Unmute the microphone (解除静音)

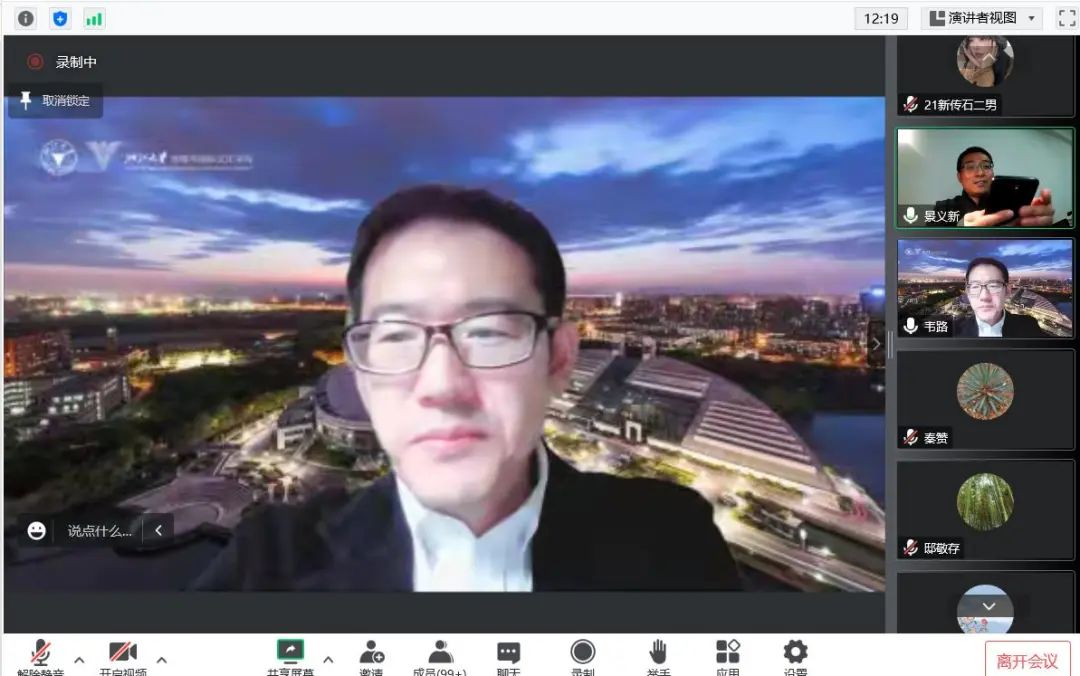(41, 653)
